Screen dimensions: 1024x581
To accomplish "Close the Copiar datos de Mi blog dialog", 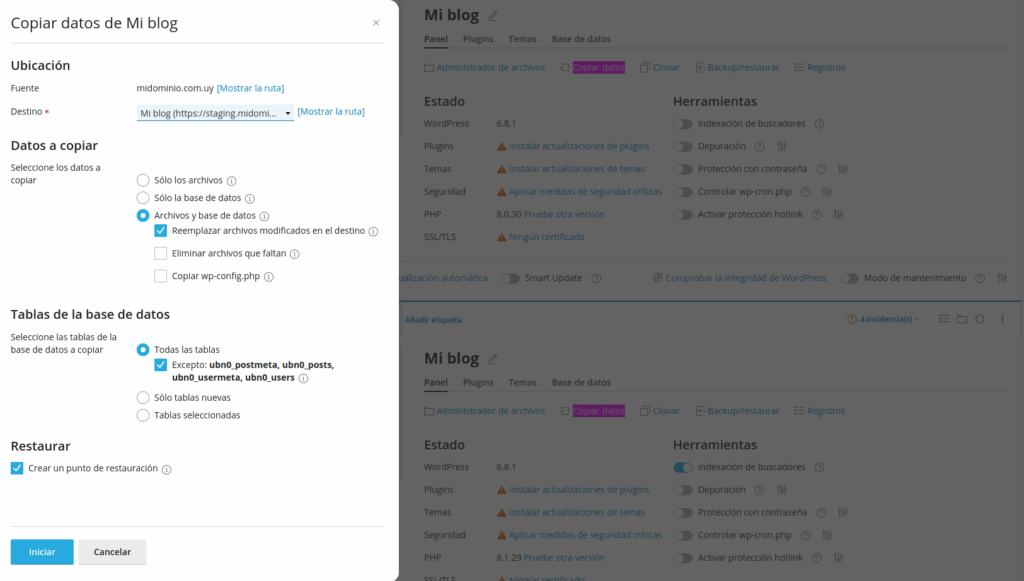I will point(376,23).
